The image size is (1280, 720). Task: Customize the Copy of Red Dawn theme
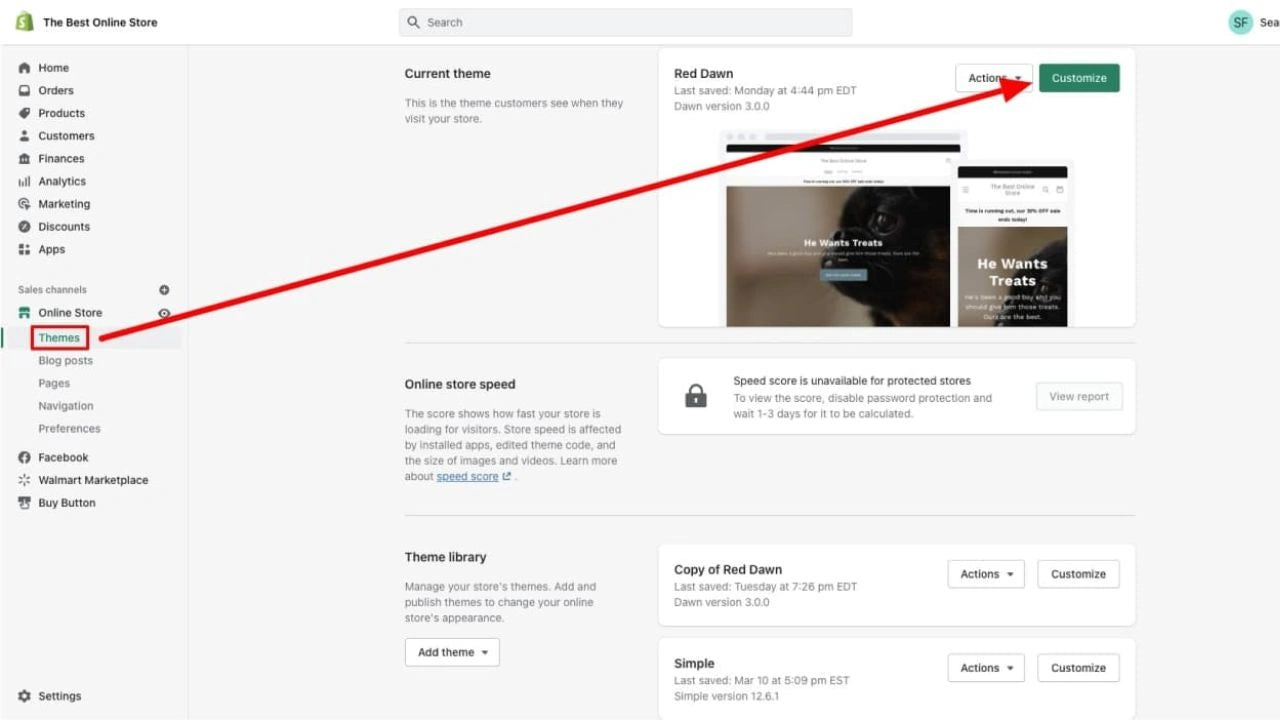(1078, 574)
